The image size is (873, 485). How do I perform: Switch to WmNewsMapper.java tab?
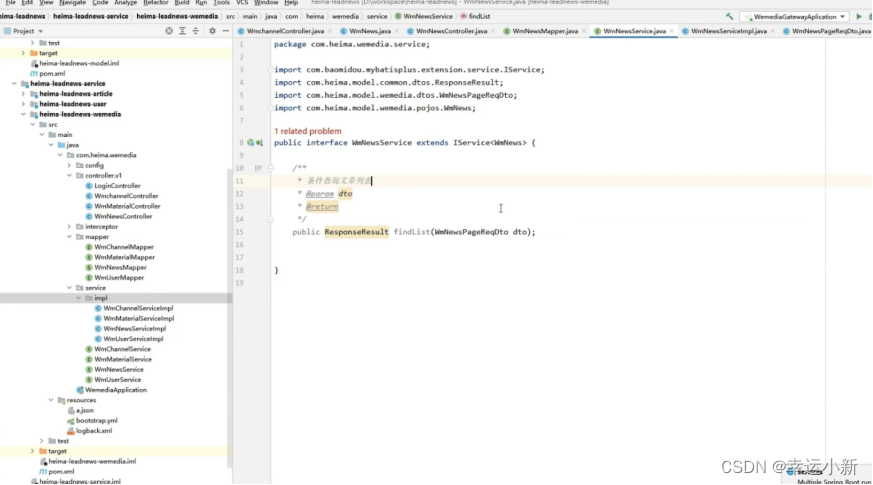point(545,31)
